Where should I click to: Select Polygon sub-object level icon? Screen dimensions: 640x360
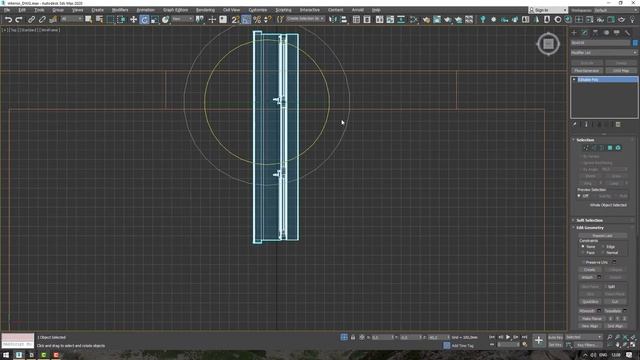point(610,148)
